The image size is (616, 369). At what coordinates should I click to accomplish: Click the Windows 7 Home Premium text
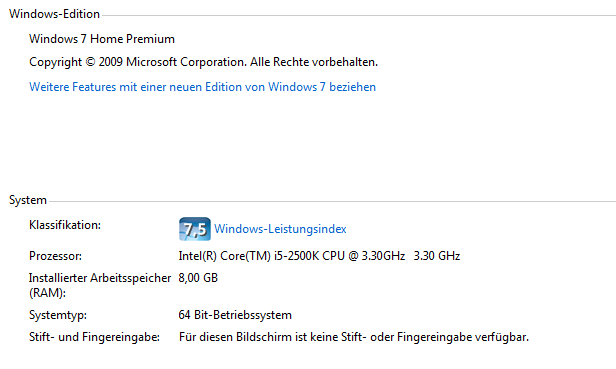point(102,39)
